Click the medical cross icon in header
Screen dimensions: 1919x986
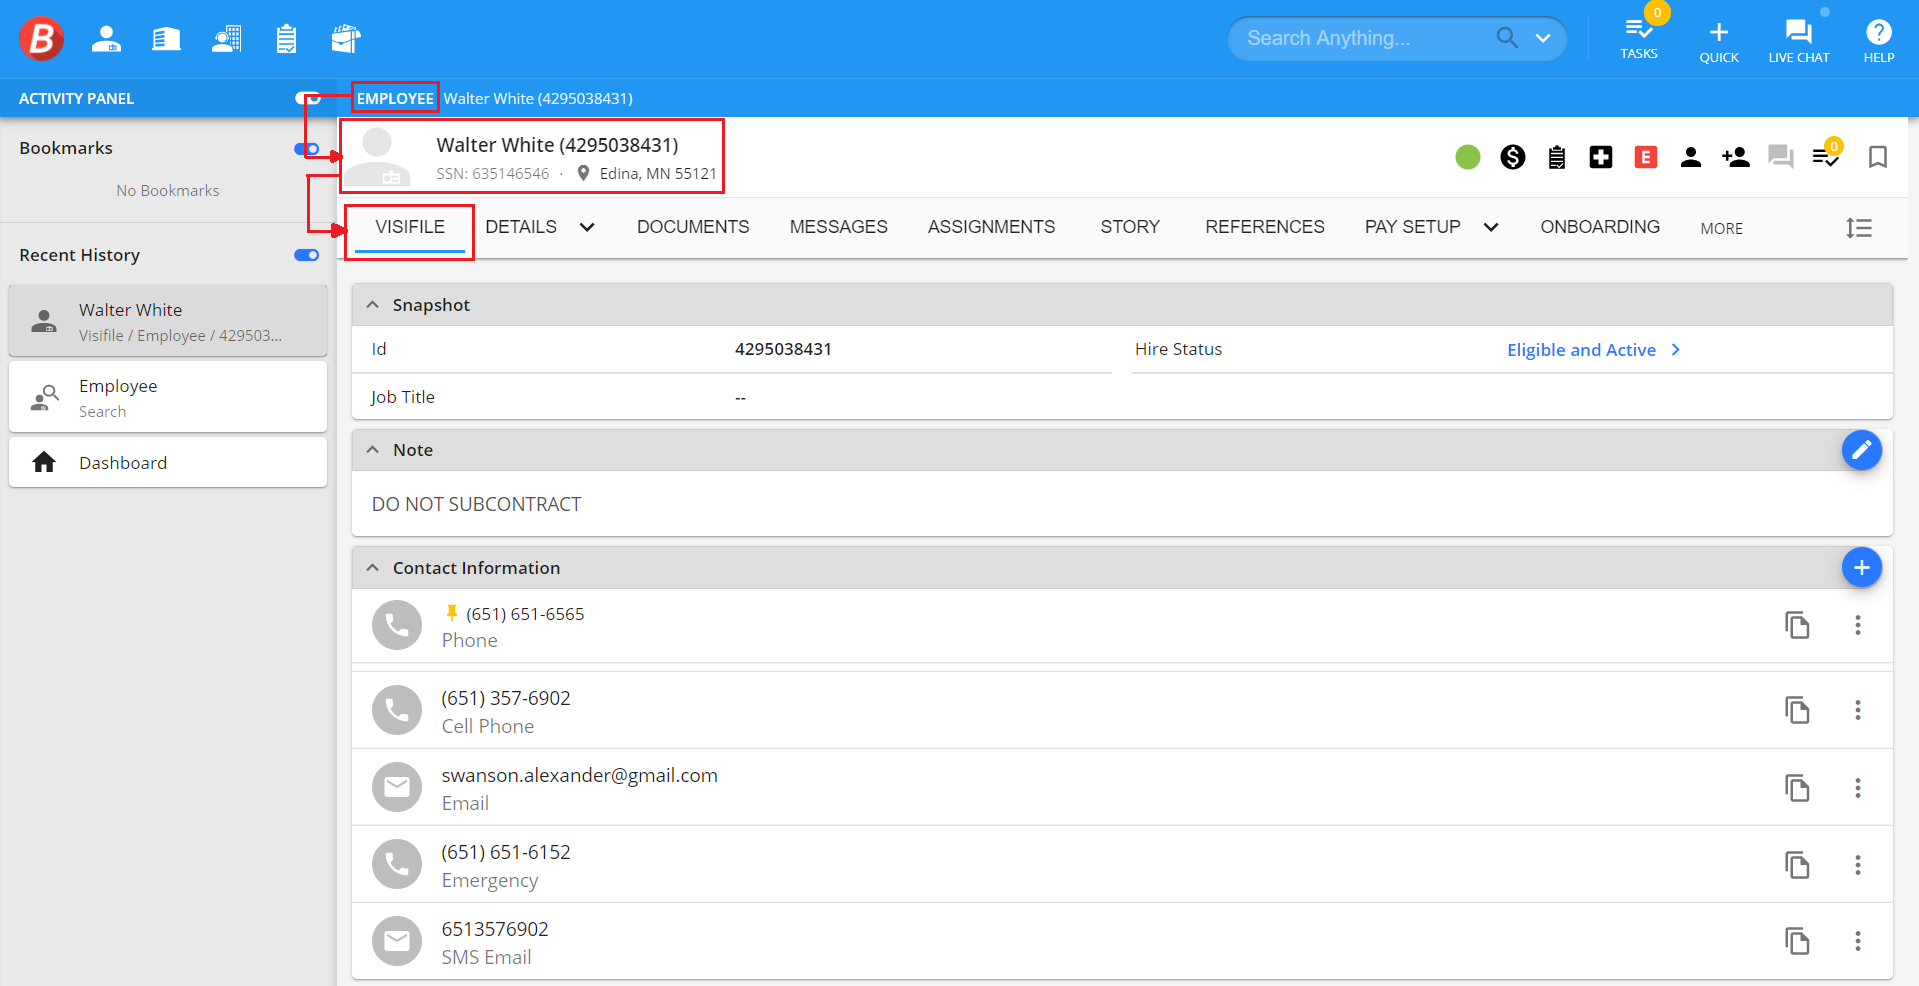[1601, 157]
